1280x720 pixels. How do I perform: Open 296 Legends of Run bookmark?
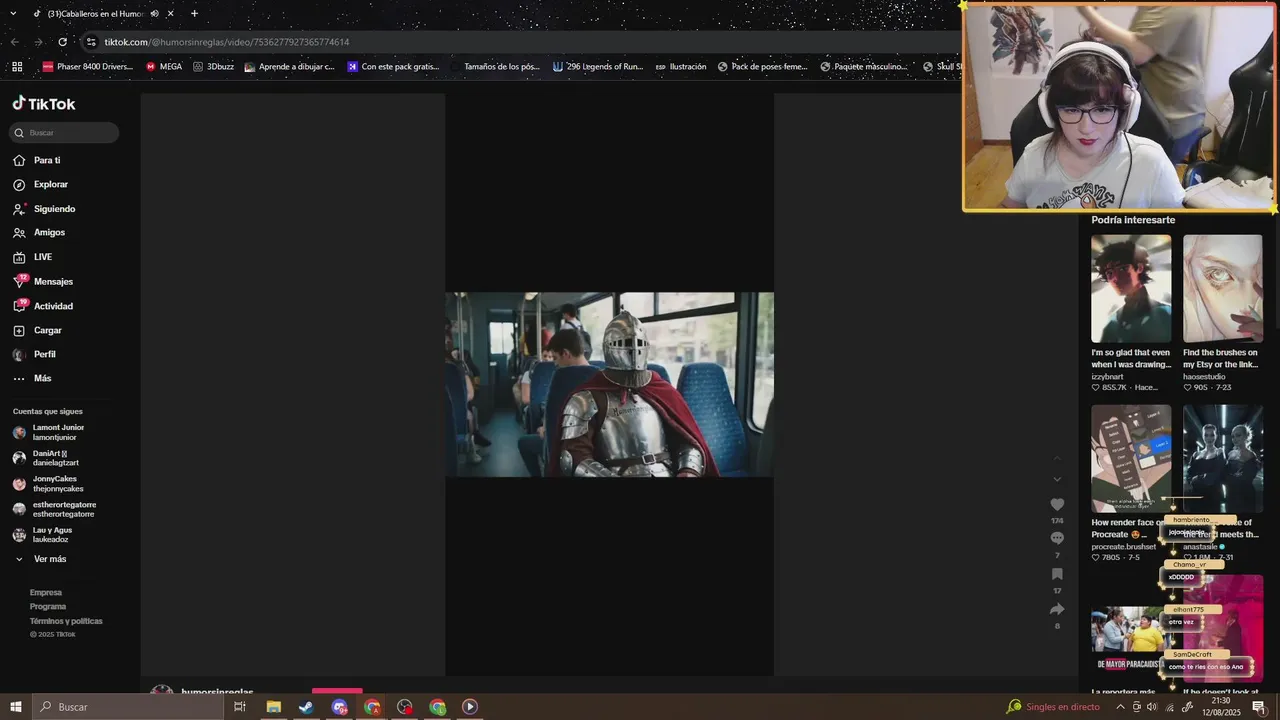[x=598, y=67]
